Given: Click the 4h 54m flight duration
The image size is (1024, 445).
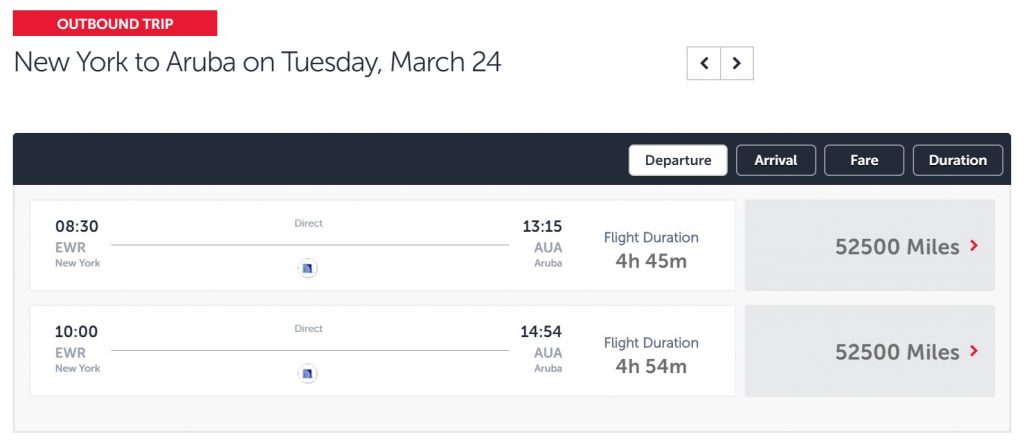Looking at the screenshot, I should click(651, 366).
